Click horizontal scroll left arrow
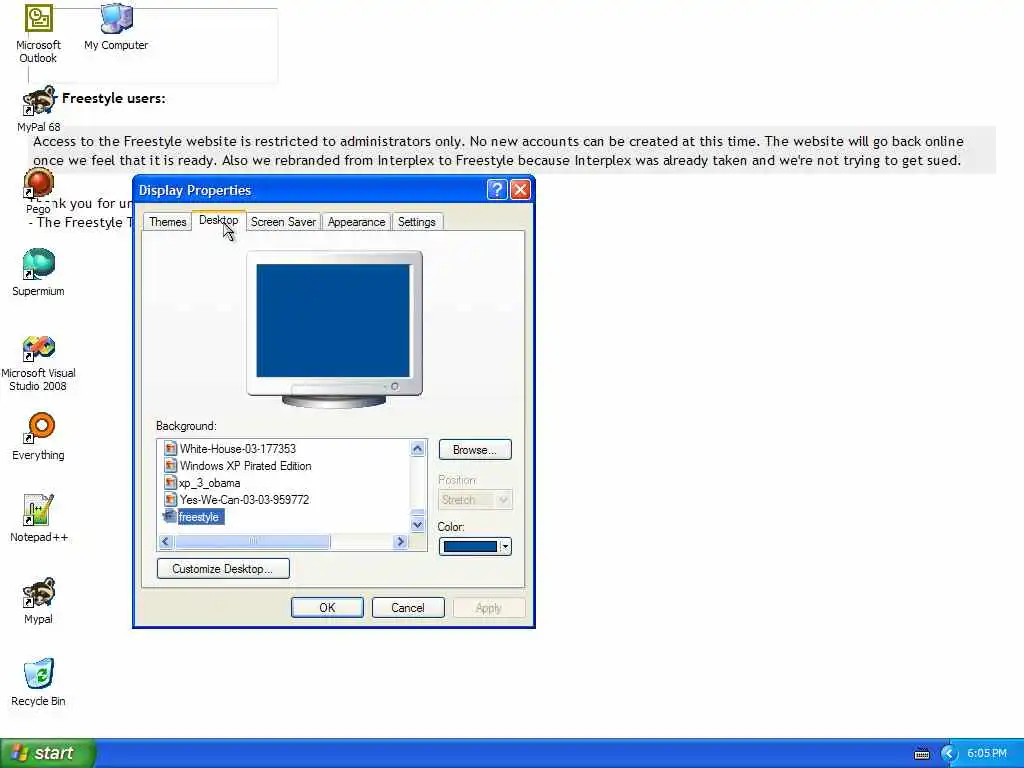 [x=166, y=541]
